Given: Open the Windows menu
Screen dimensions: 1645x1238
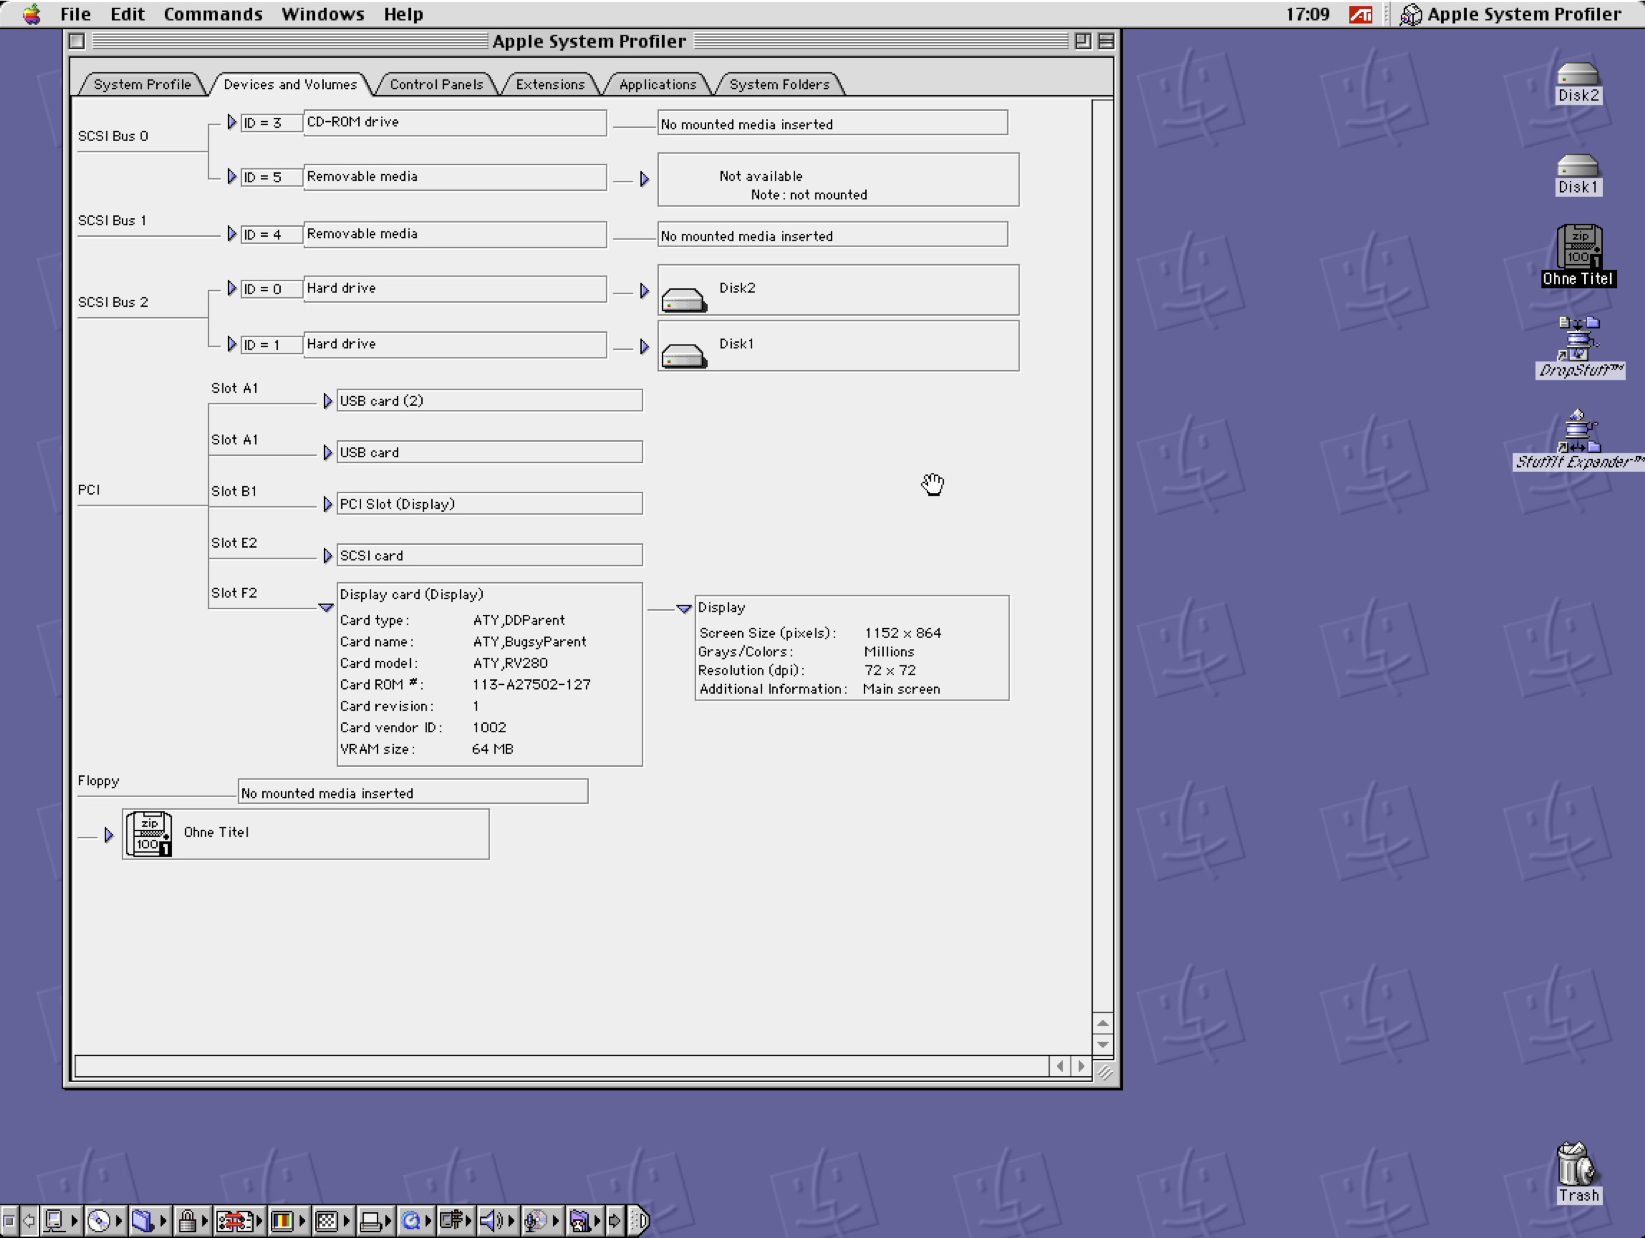Looking at the screenshot, I should tap(322, 14).
